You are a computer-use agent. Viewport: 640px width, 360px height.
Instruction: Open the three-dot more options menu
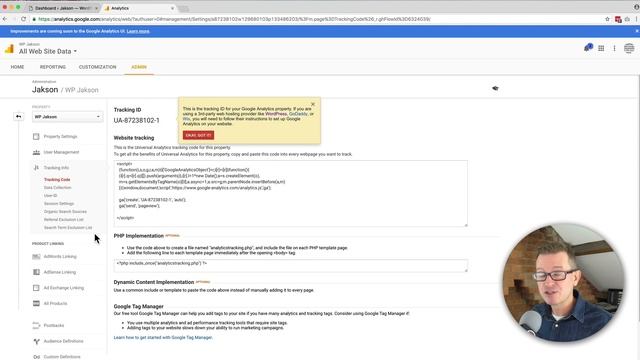coord(614,48)
